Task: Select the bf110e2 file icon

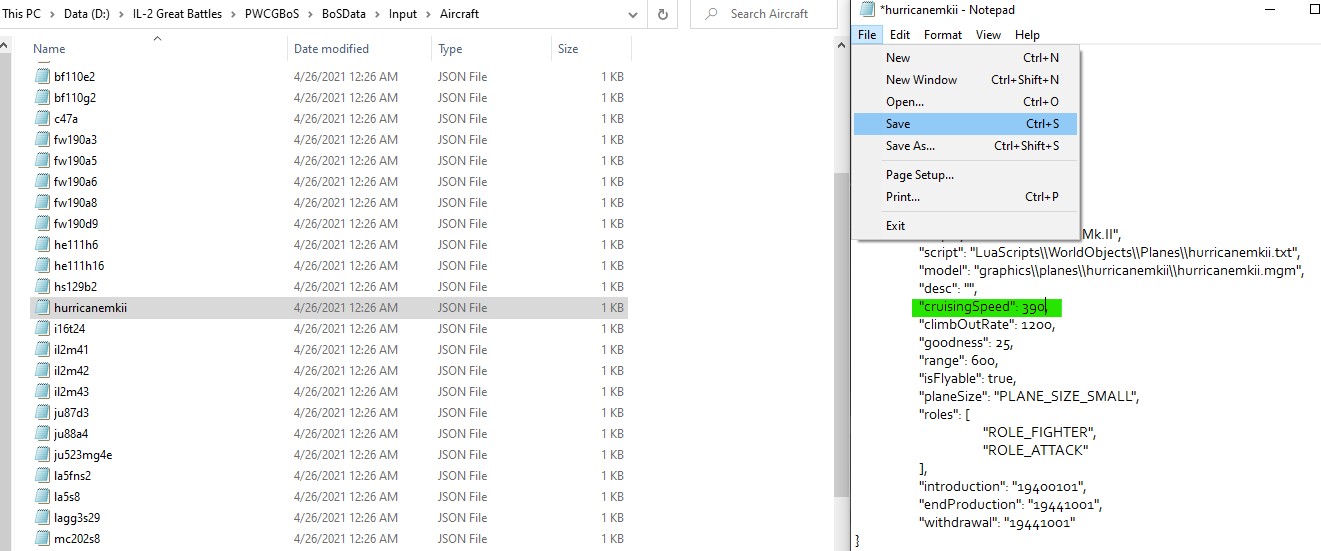Action: point(42,77)
